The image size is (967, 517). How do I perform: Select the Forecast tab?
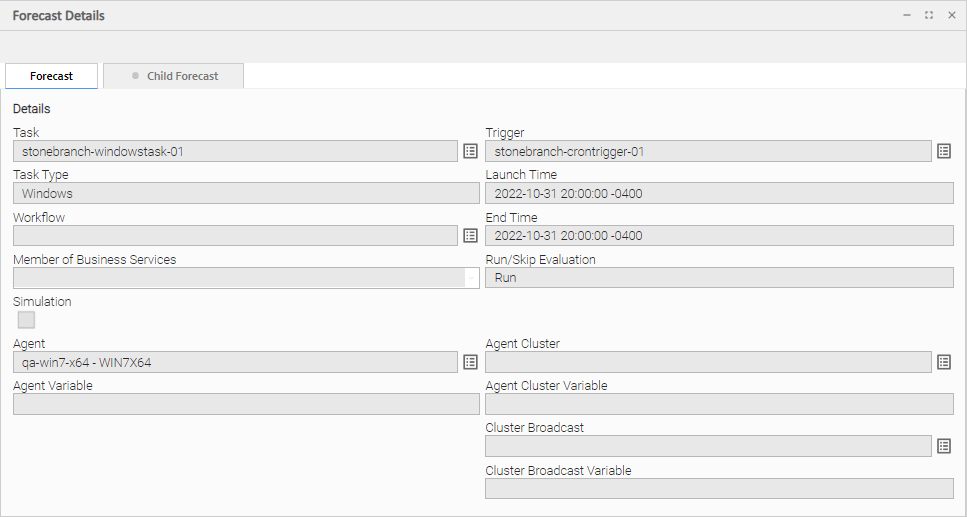point(52,76)
